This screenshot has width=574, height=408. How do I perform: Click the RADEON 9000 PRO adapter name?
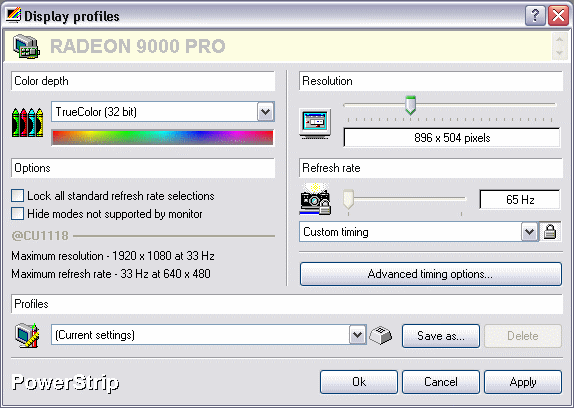[x=138, y=46]
